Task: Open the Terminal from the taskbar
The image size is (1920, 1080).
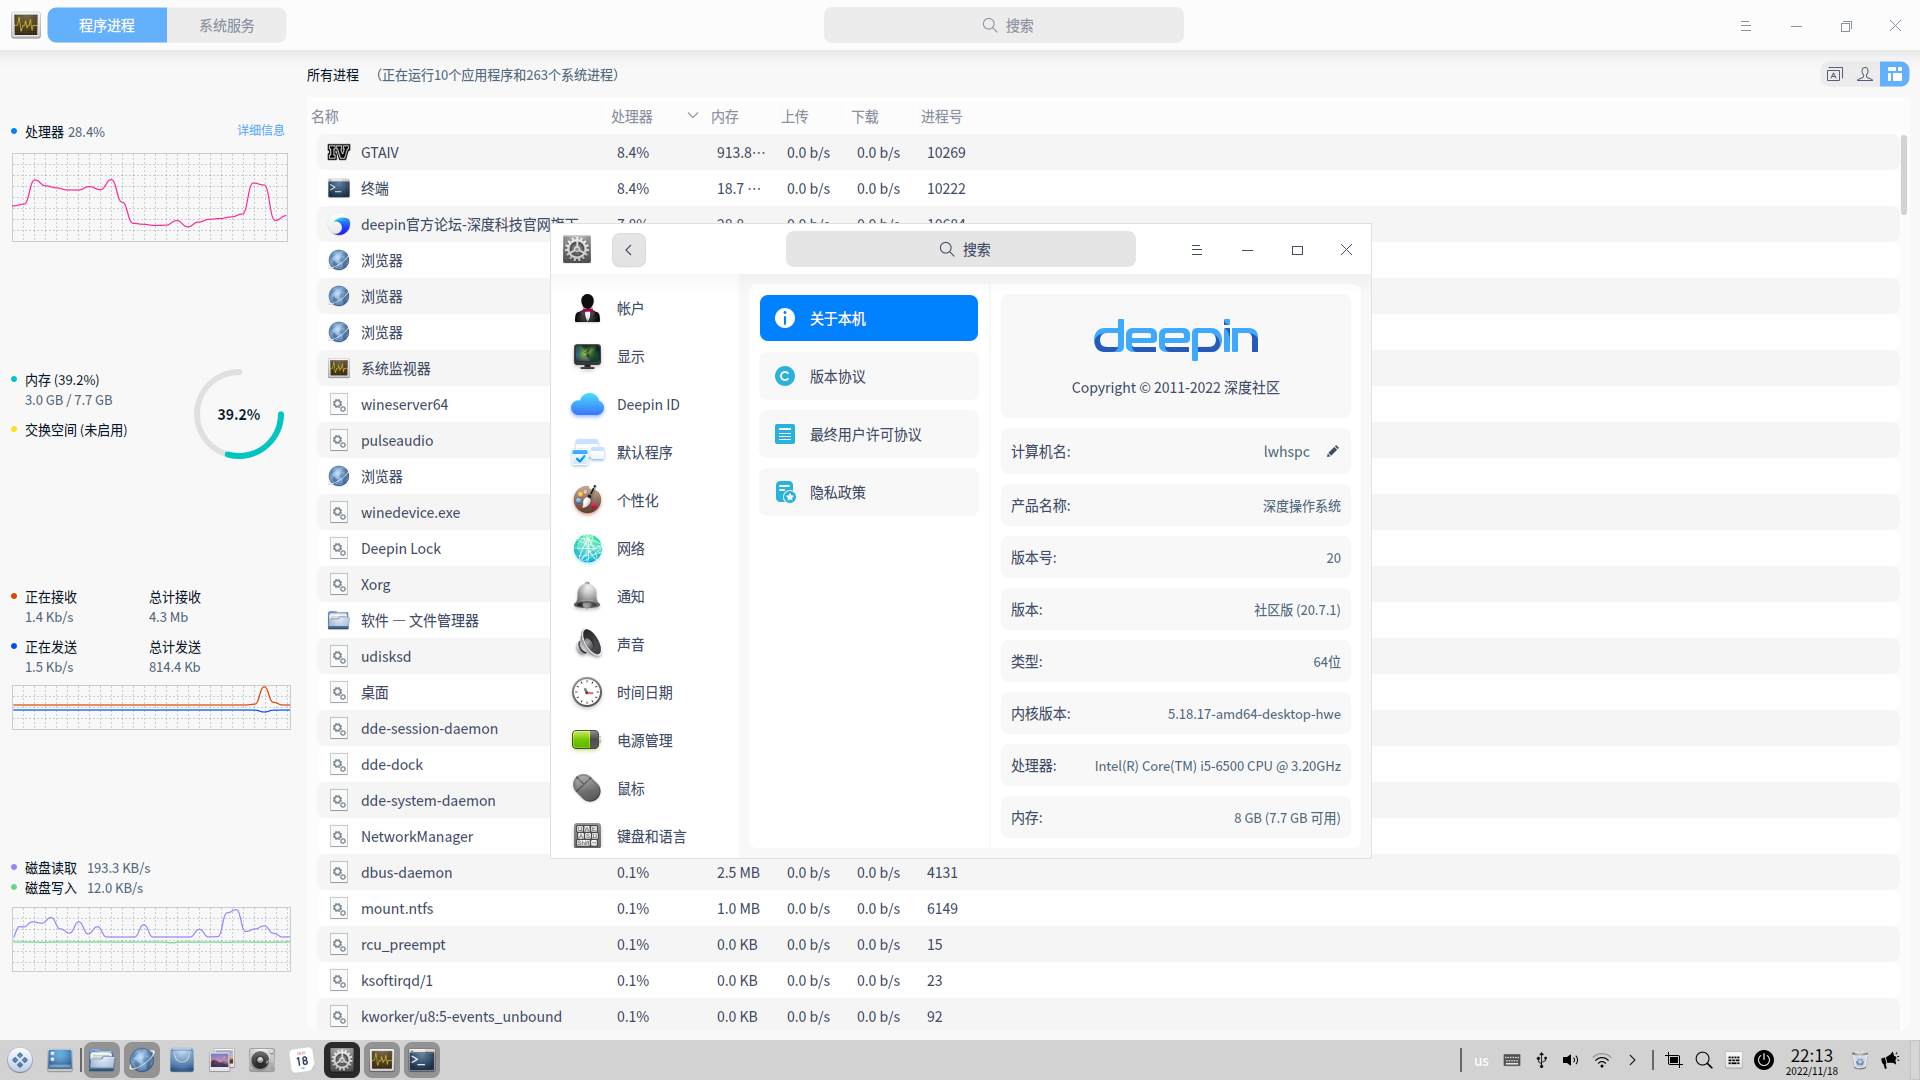Action: pos(421,1060)
